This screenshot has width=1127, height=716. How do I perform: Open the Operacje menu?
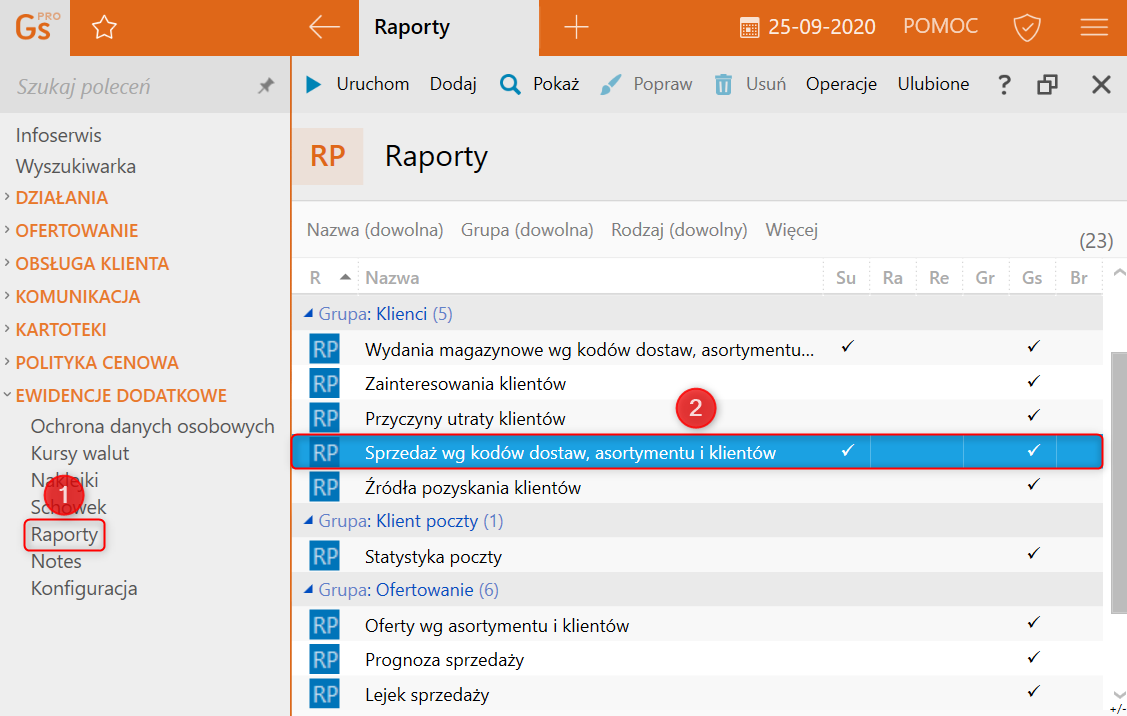(x=841, y=85)
